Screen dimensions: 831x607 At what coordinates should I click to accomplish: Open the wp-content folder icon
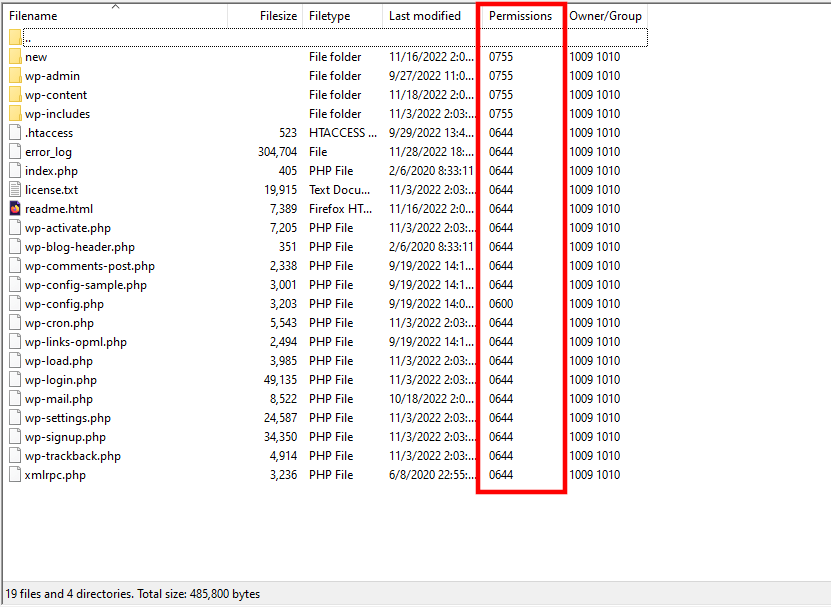(14, 94)
